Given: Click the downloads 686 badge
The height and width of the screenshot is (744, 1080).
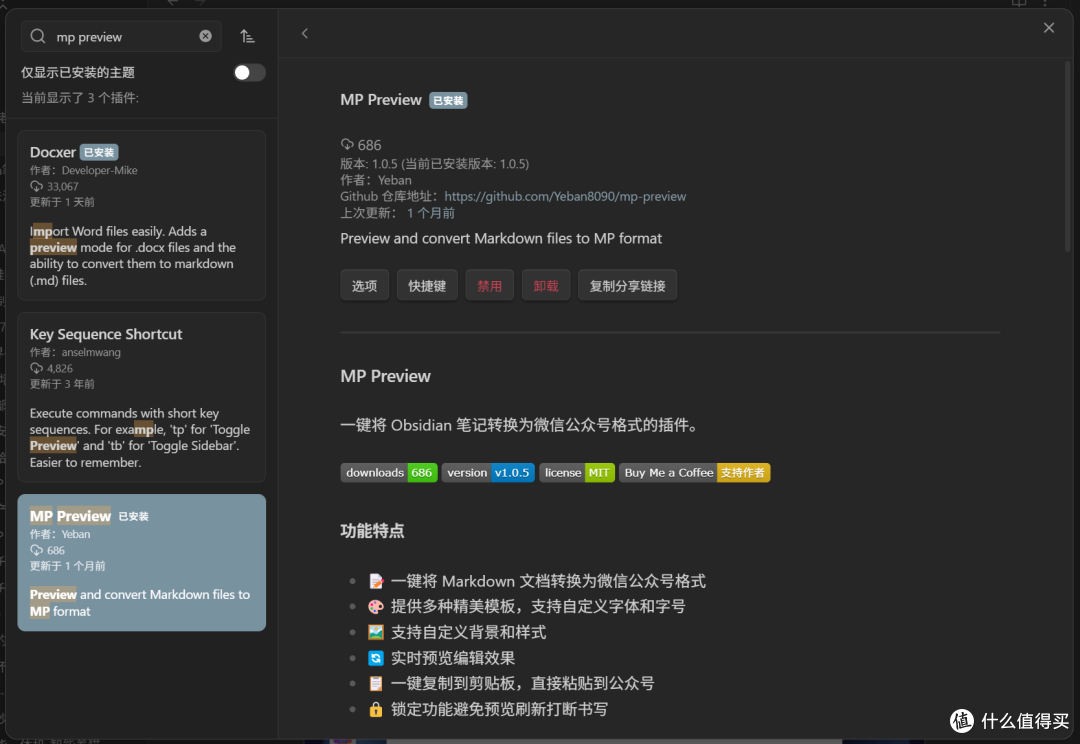Looking at the screenshot, I should pyautogui.click(x=388, y=473).
